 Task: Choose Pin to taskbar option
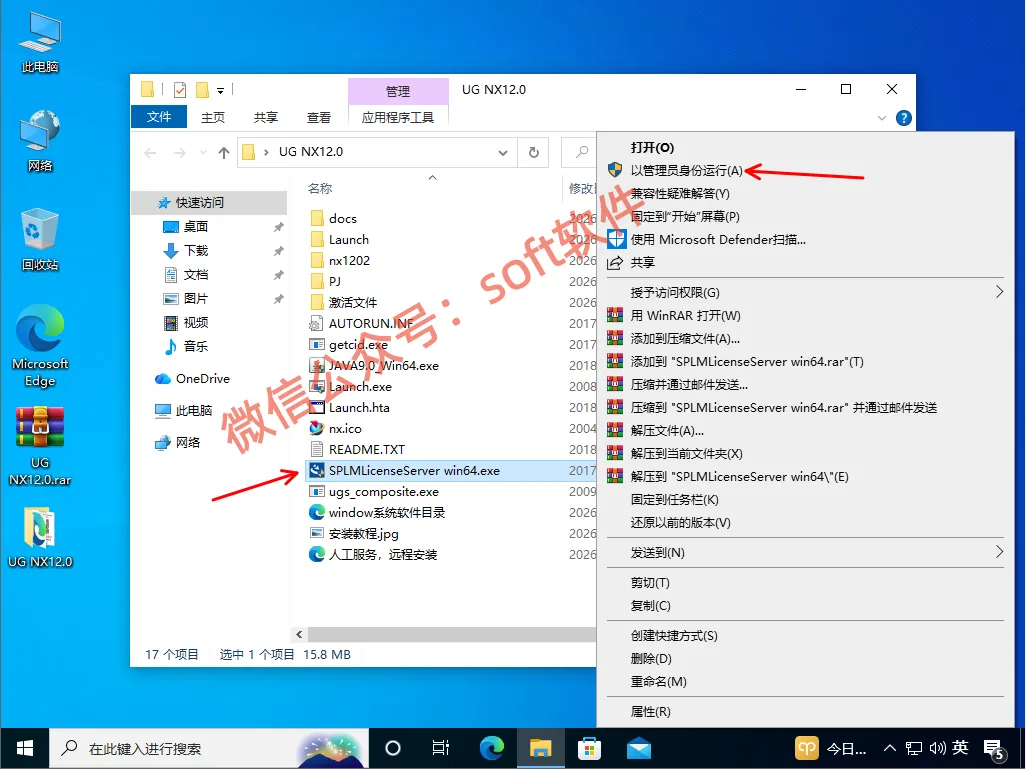[805, 499]
